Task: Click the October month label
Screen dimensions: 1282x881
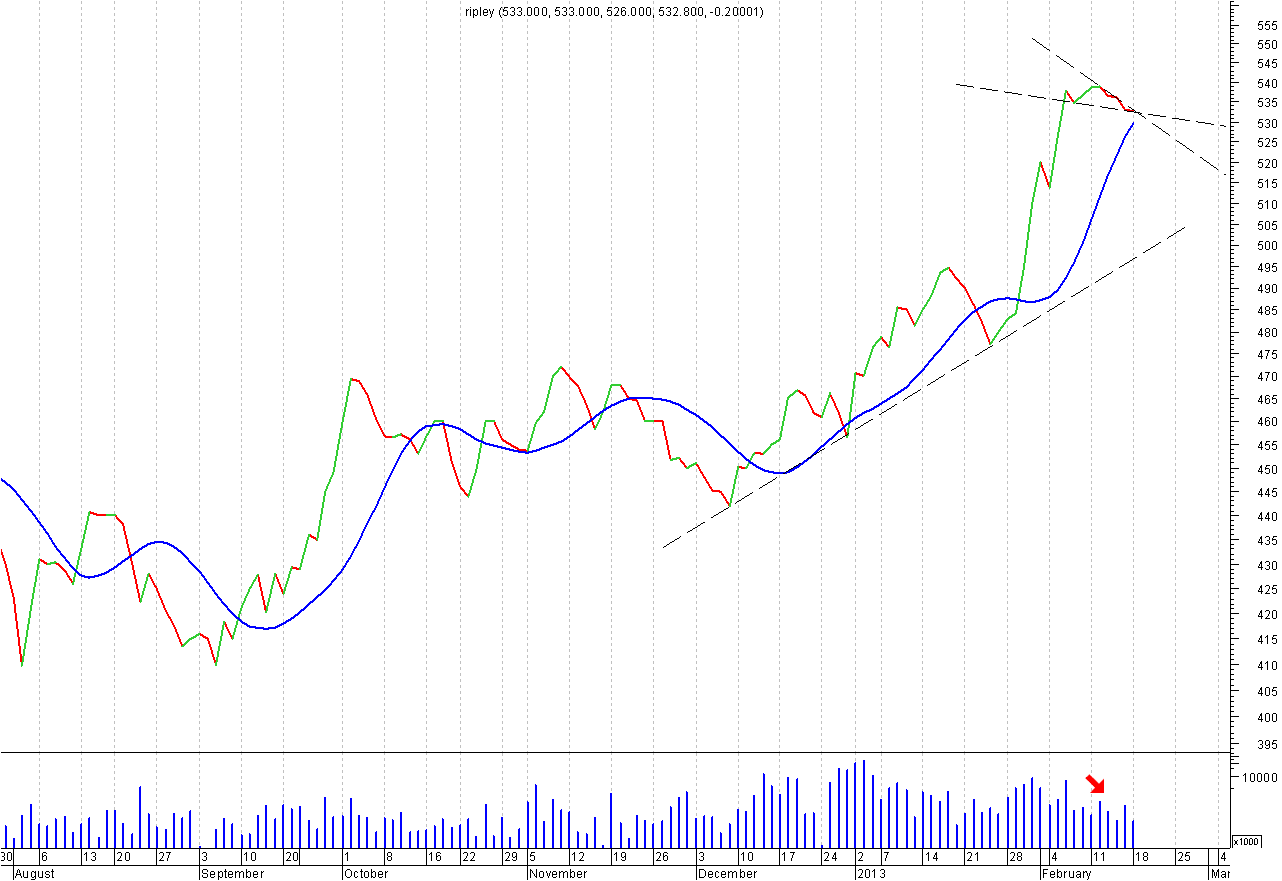Action: pyautogui.click(x=366, y=873)
